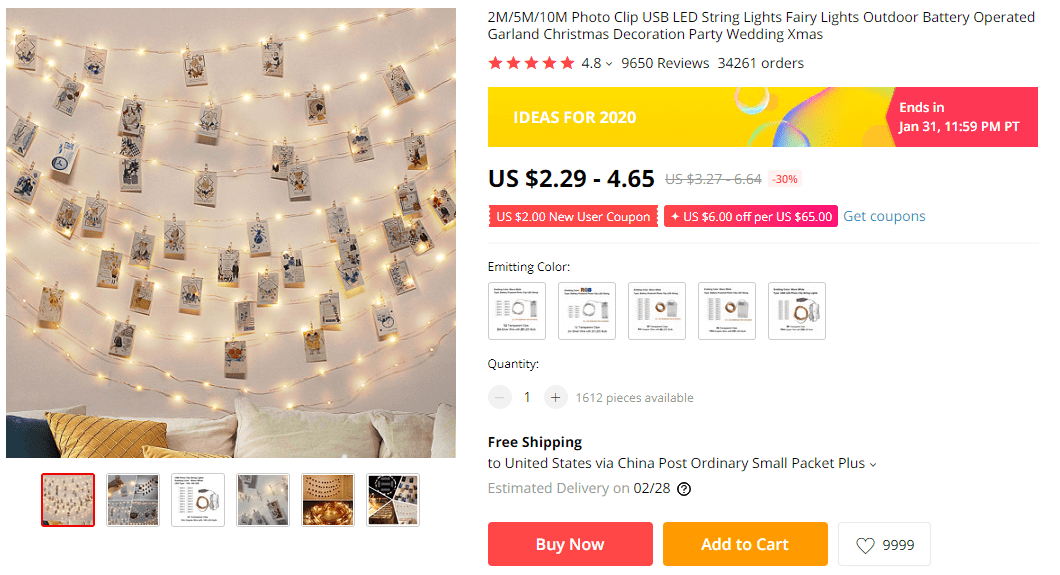
Task: Decrease quantity with the minus button
Action: click(x=500, y=397)
